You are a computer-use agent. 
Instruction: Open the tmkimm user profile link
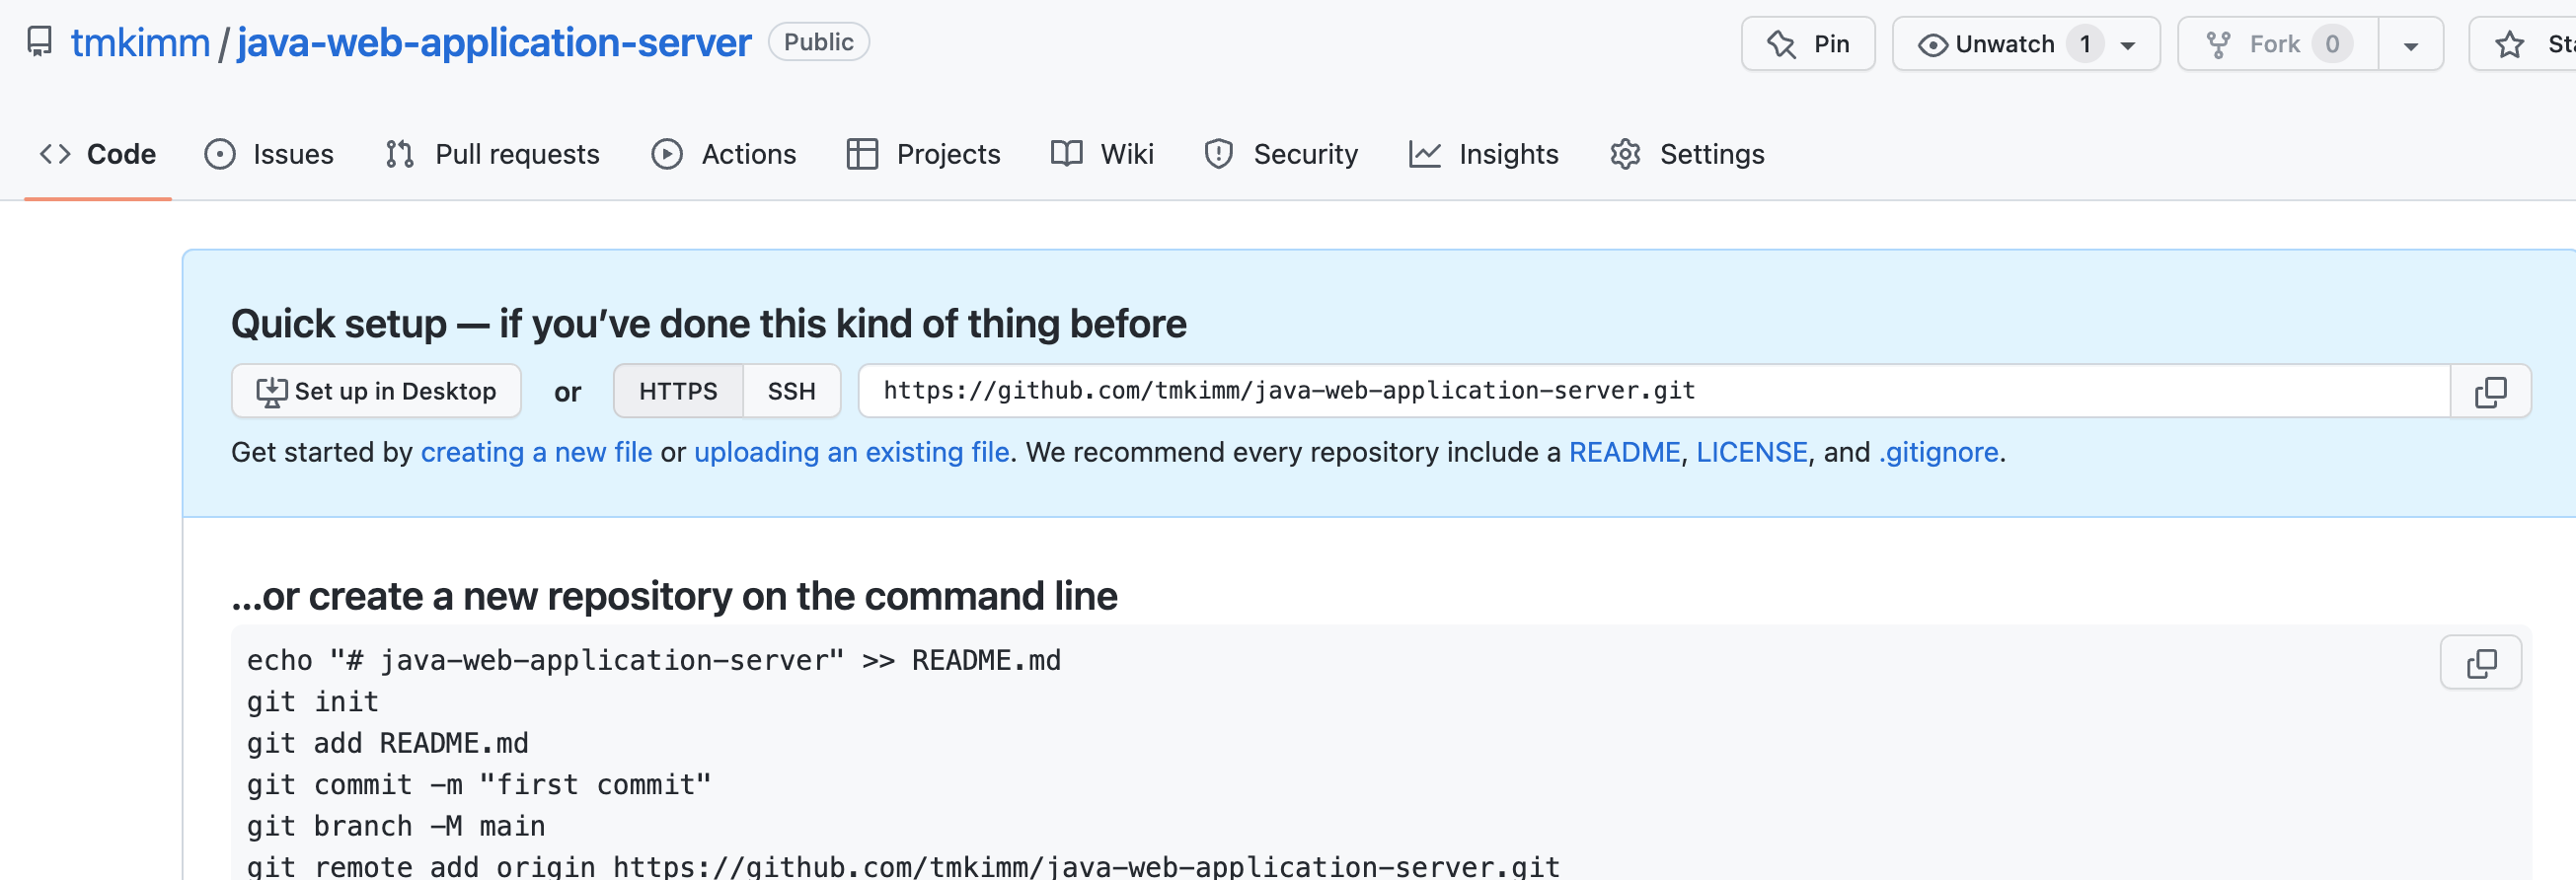140,43
